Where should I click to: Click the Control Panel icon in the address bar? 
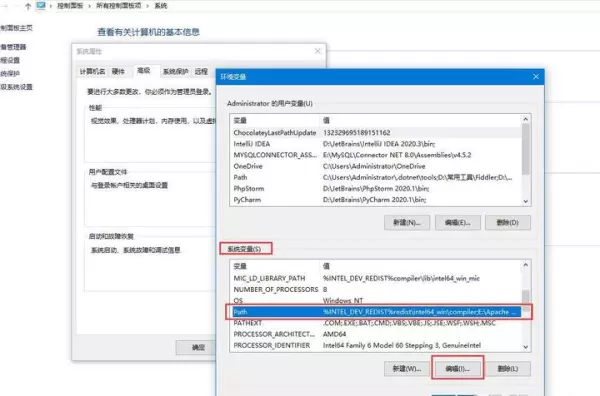point(41,5)
